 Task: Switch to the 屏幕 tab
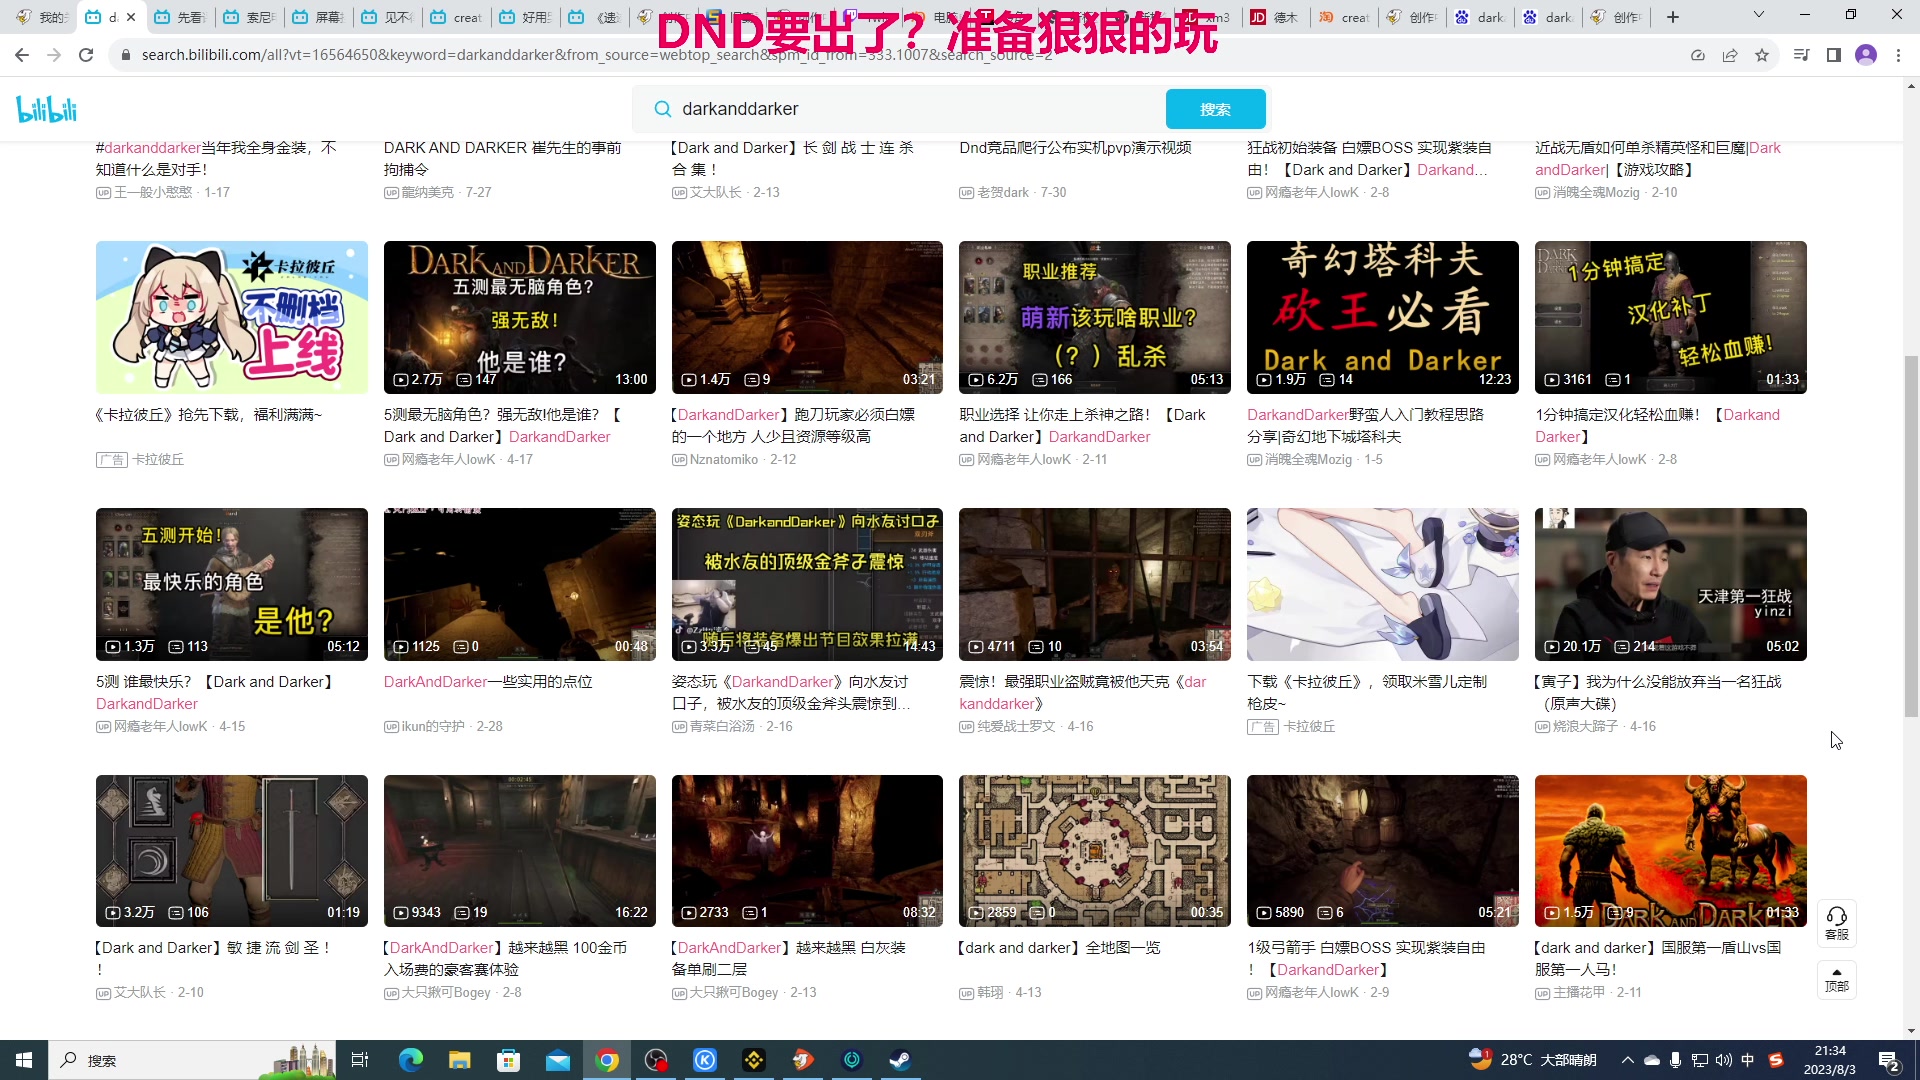pyautogui.click(x=319, y=17)
